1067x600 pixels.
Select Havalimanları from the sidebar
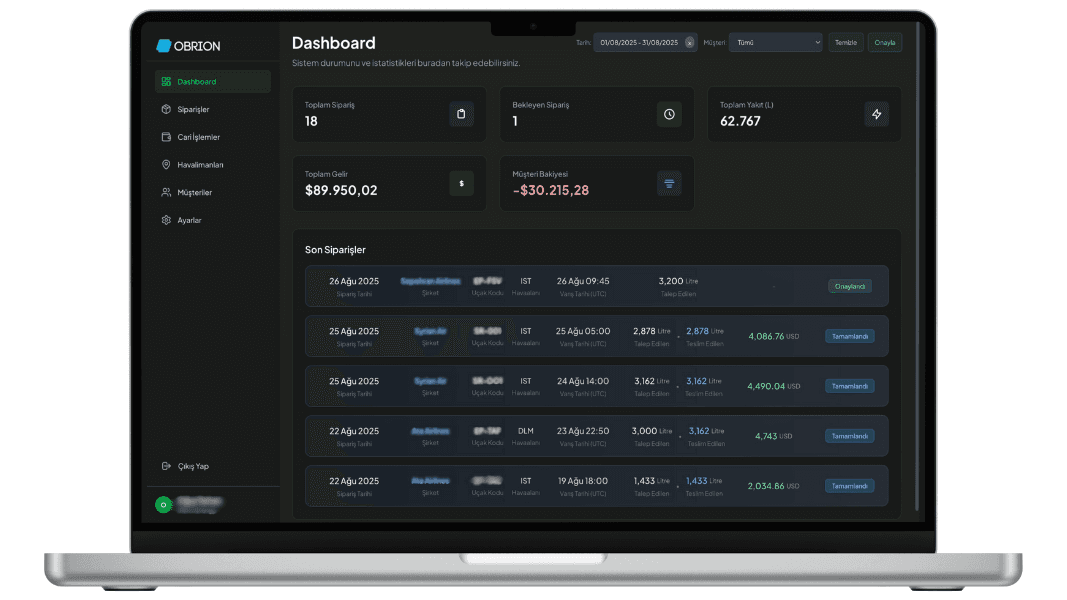(x=200, y=165)
